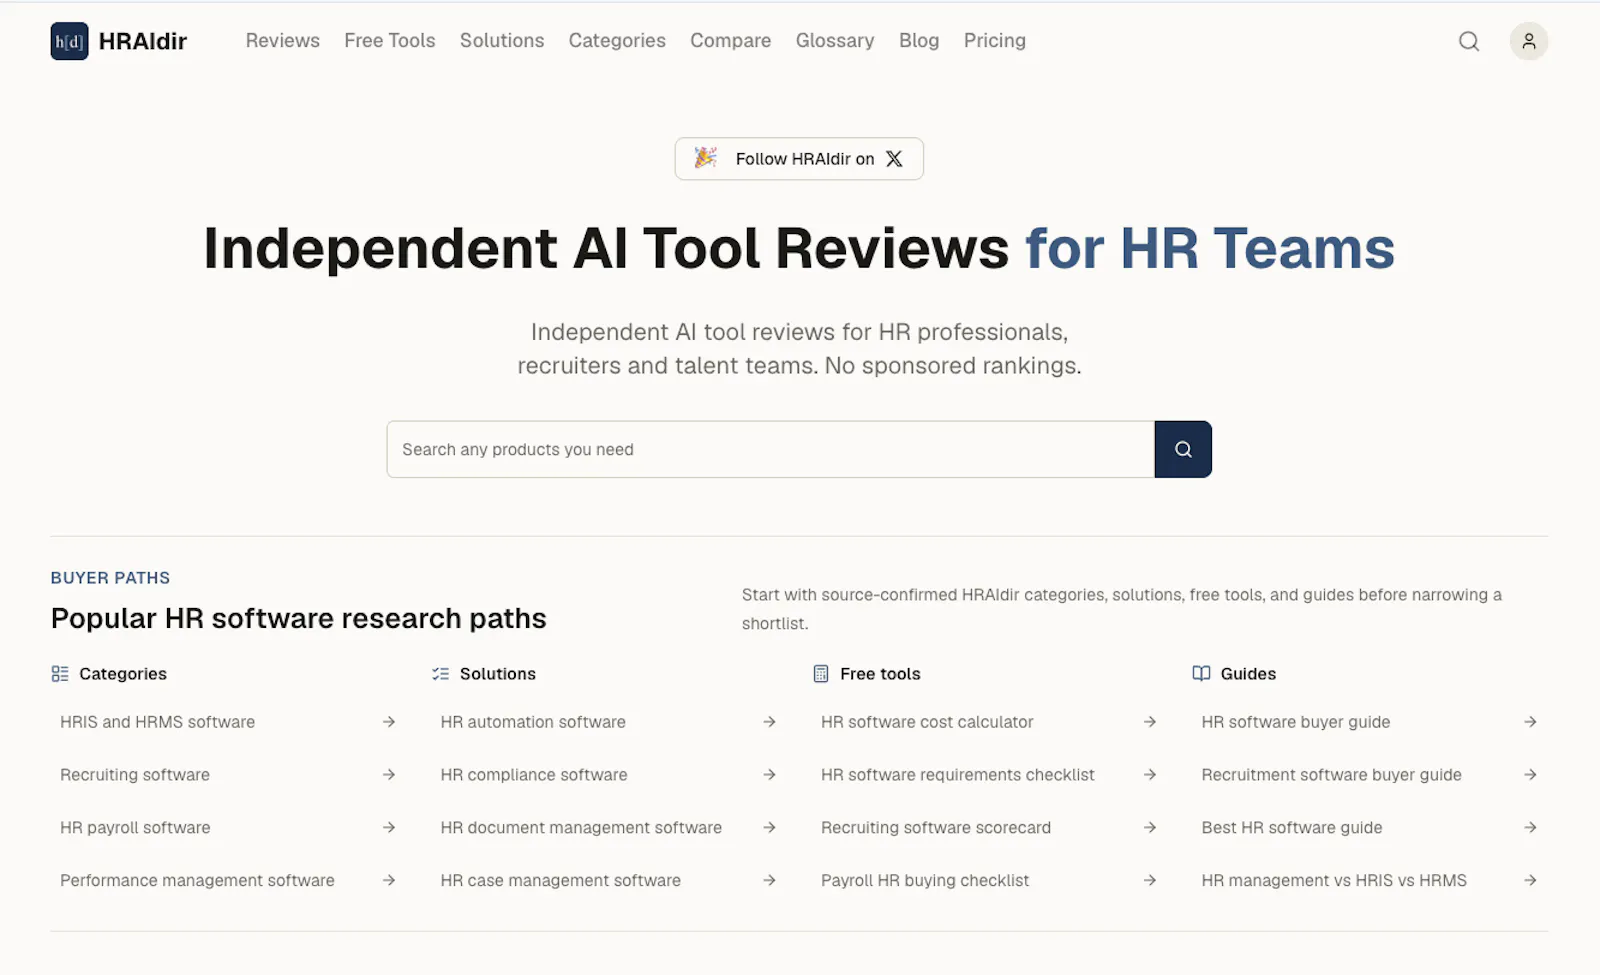Image resolution: width=1600 pixels, height=975 pixels.
Task: Click Popular HR software research paths heading
Action: coord(299,619)
